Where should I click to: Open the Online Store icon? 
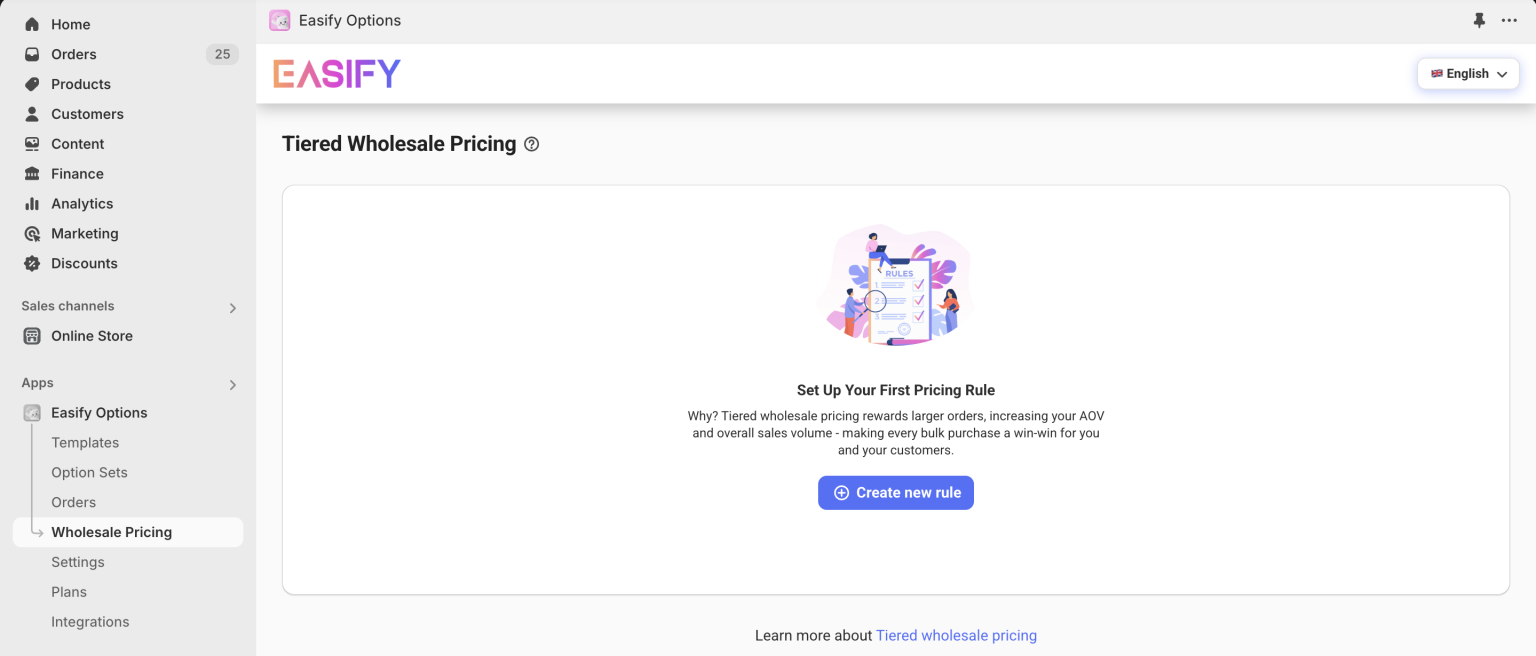[x=31, y=336]
